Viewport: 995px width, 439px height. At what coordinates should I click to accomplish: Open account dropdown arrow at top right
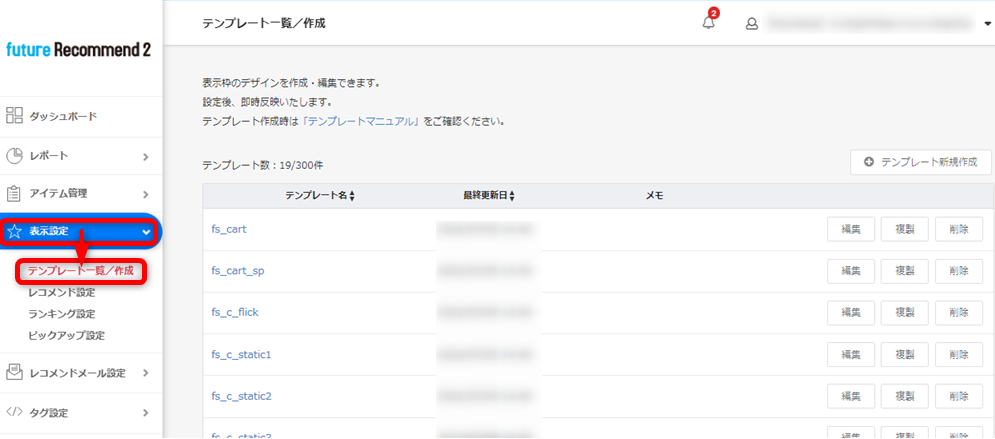[x=987, y=24]
